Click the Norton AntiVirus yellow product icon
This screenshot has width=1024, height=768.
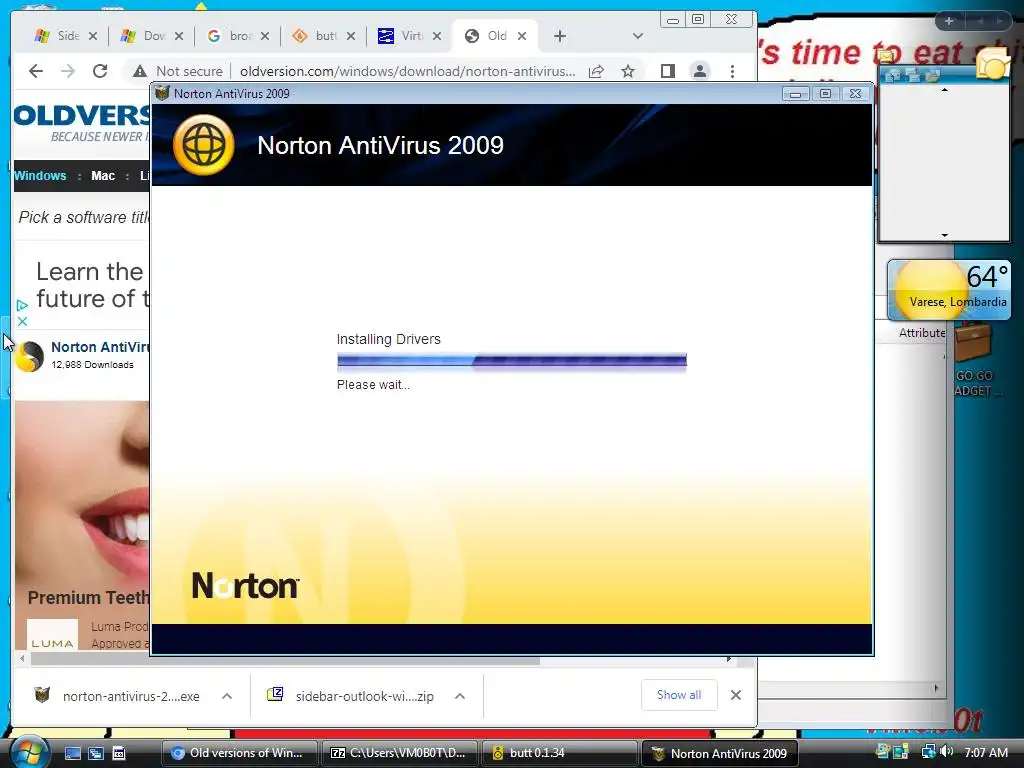coord(29,356)
